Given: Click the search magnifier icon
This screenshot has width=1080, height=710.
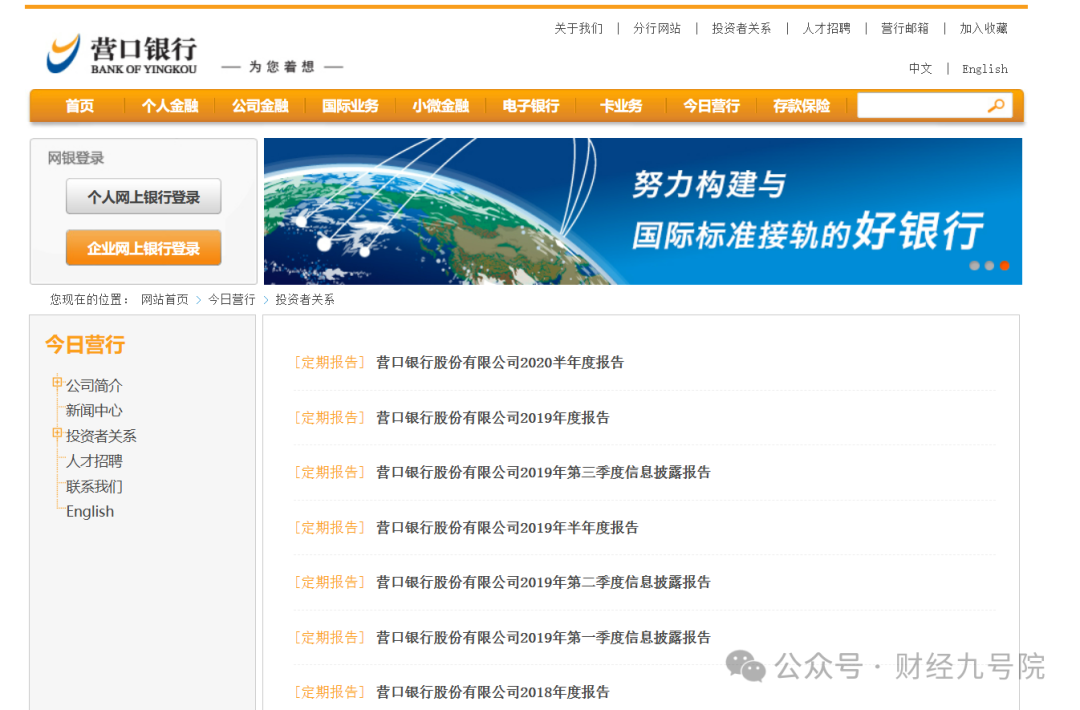Looking at the screenshot, I should pyautogui.click(x=996, y=105).
